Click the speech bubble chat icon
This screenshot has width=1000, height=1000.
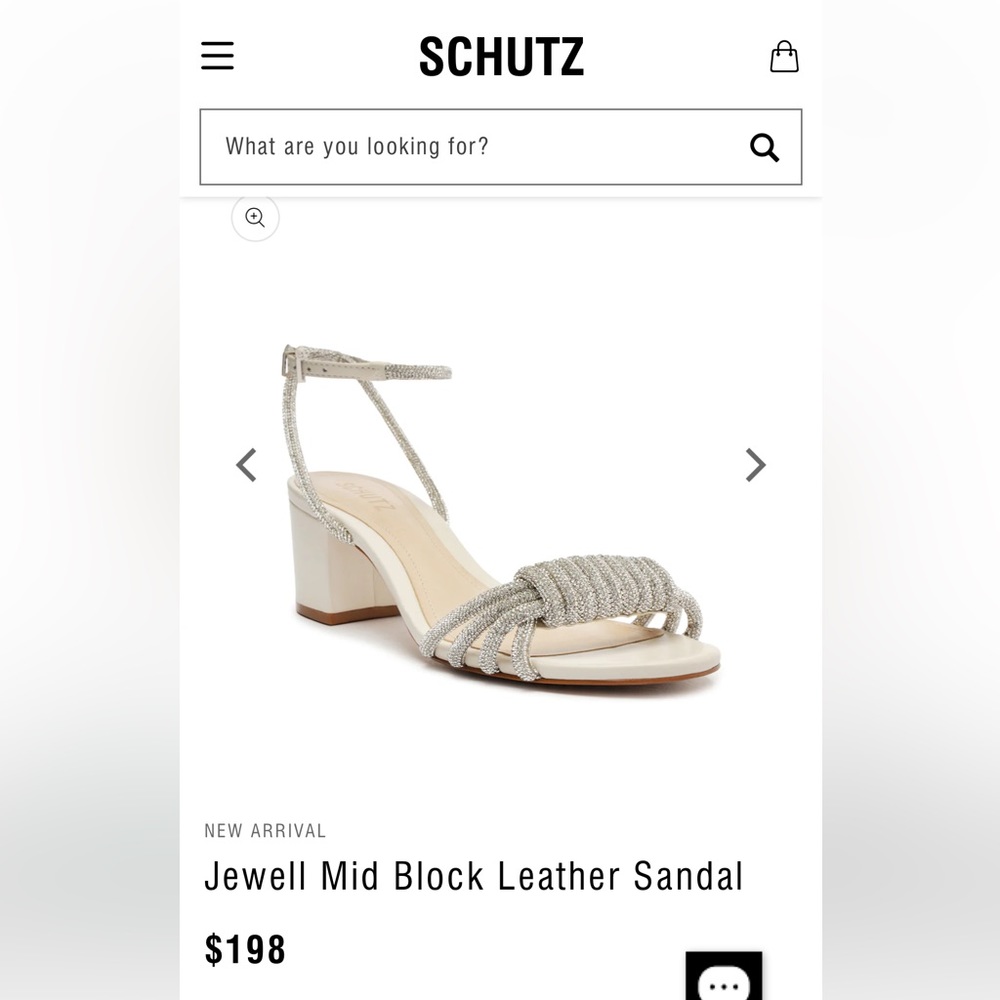pyautogui.click(x=725, y=985)
